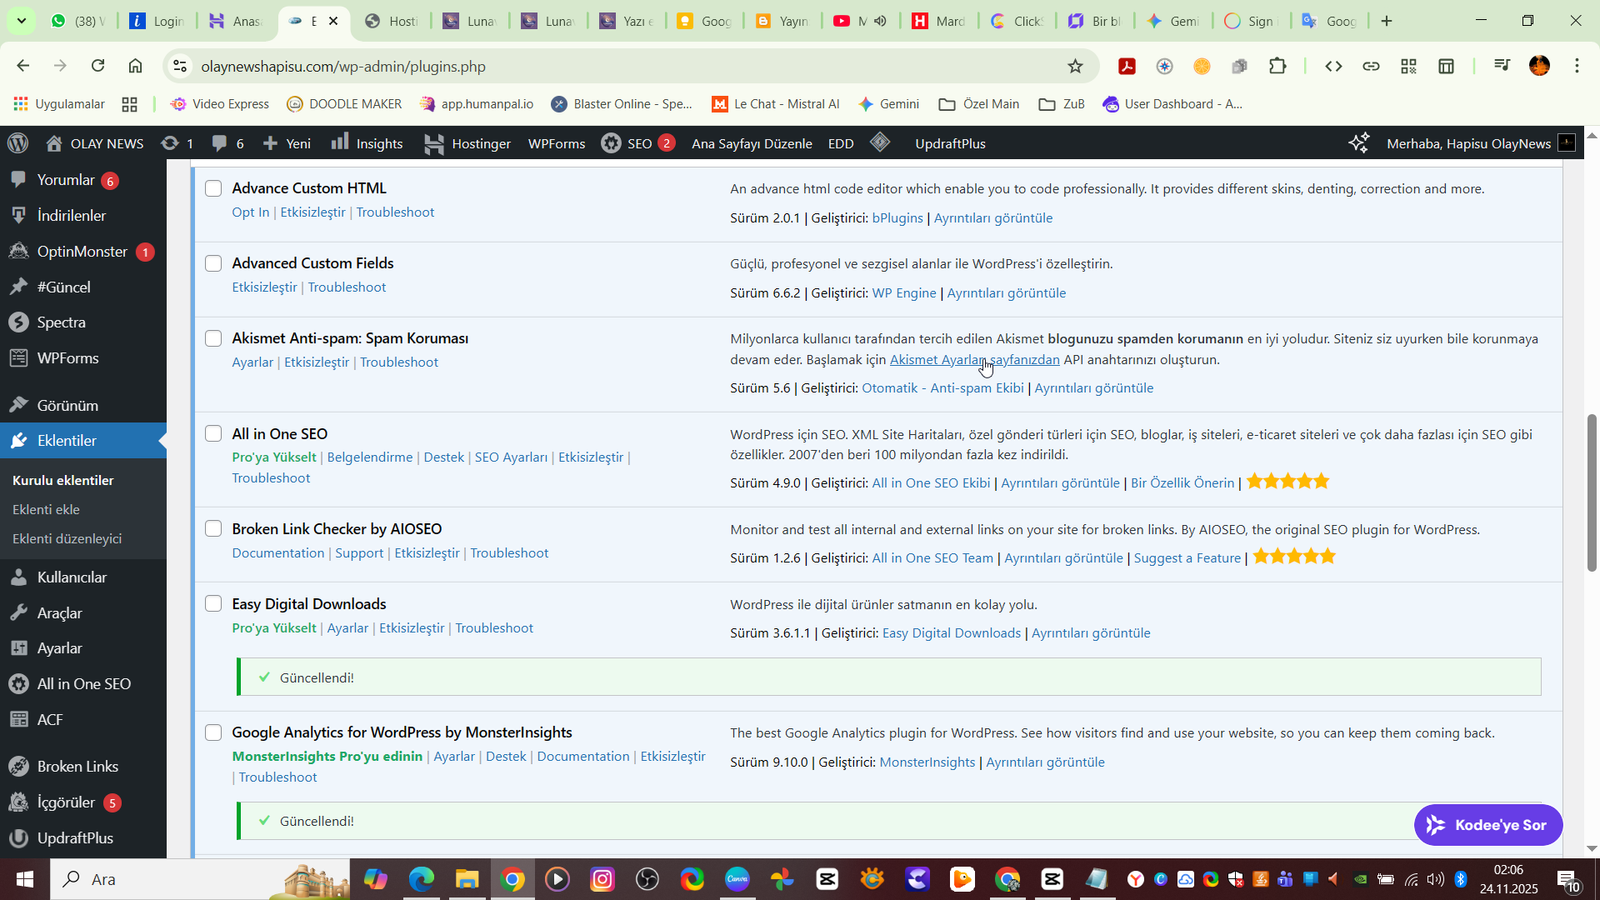Open Merhaba, Hapisu OlayNews account menu
This screenshot has height=900, width=1600.
coord(1468,143)
